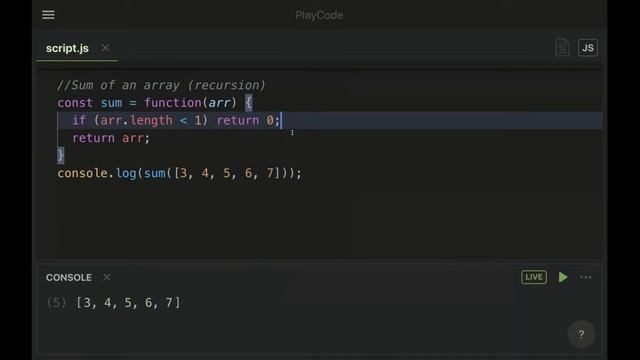Viewport: 640px width, 360px height.
Task: Click the closing brace of the function
Action: pyautogui.click(x=60, y=156)
